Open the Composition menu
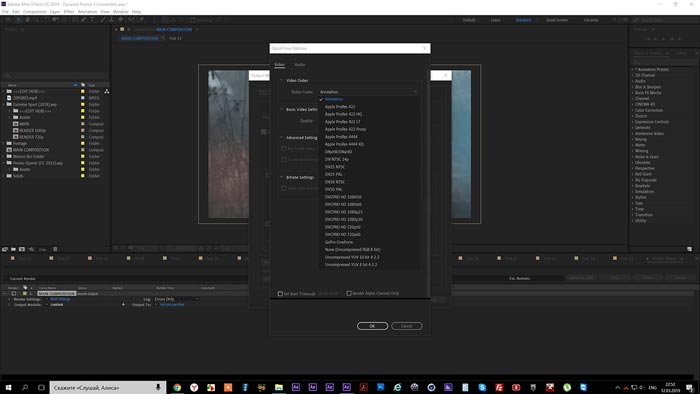This screenshot has width=700, height=394. [35, 12]
